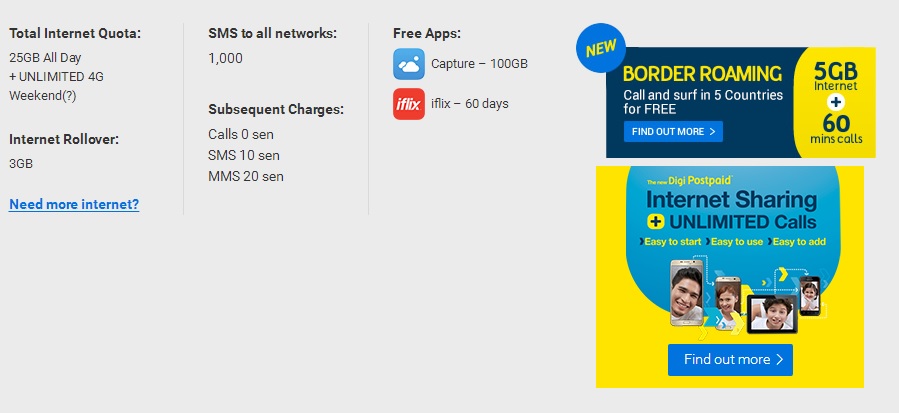Click the Capture – 100GB label
The width and height of the screenshot is (899, 413).
(479, 64)
